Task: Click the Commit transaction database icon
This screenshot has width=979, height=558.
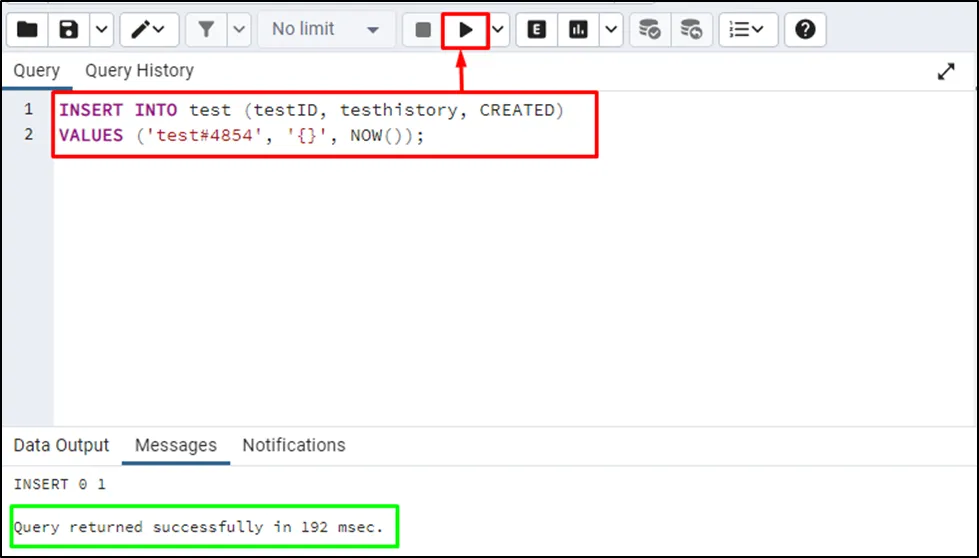Action: (650, 30)
